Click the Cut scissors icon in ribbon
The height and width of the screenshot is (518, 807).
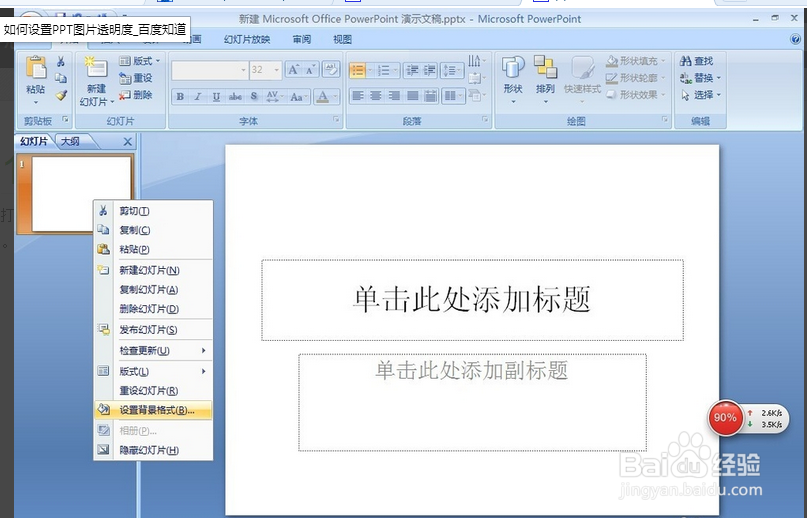click(61, 62)
